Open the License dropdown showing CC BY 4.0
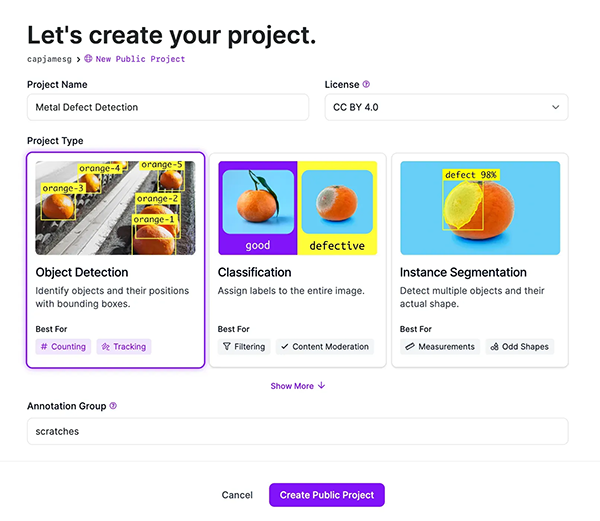 point(446,107)
